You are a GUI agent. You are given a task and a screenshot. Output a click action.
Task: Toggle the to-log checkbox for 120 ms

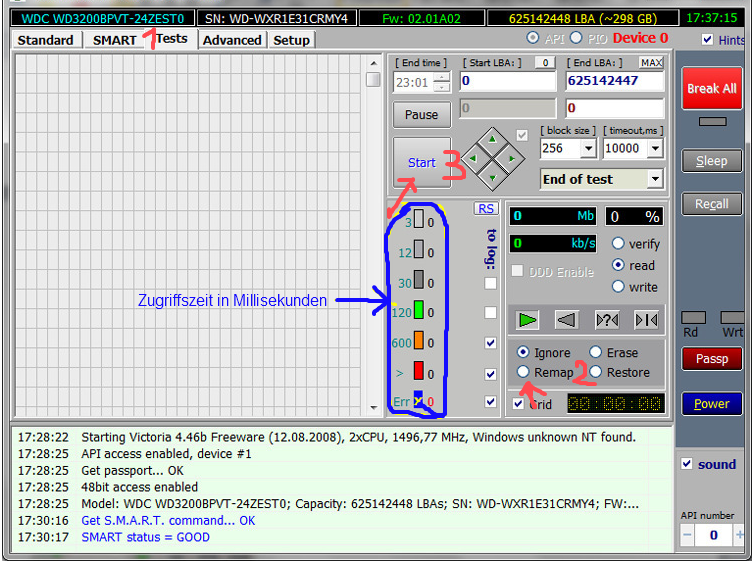(x=490, y=313)
